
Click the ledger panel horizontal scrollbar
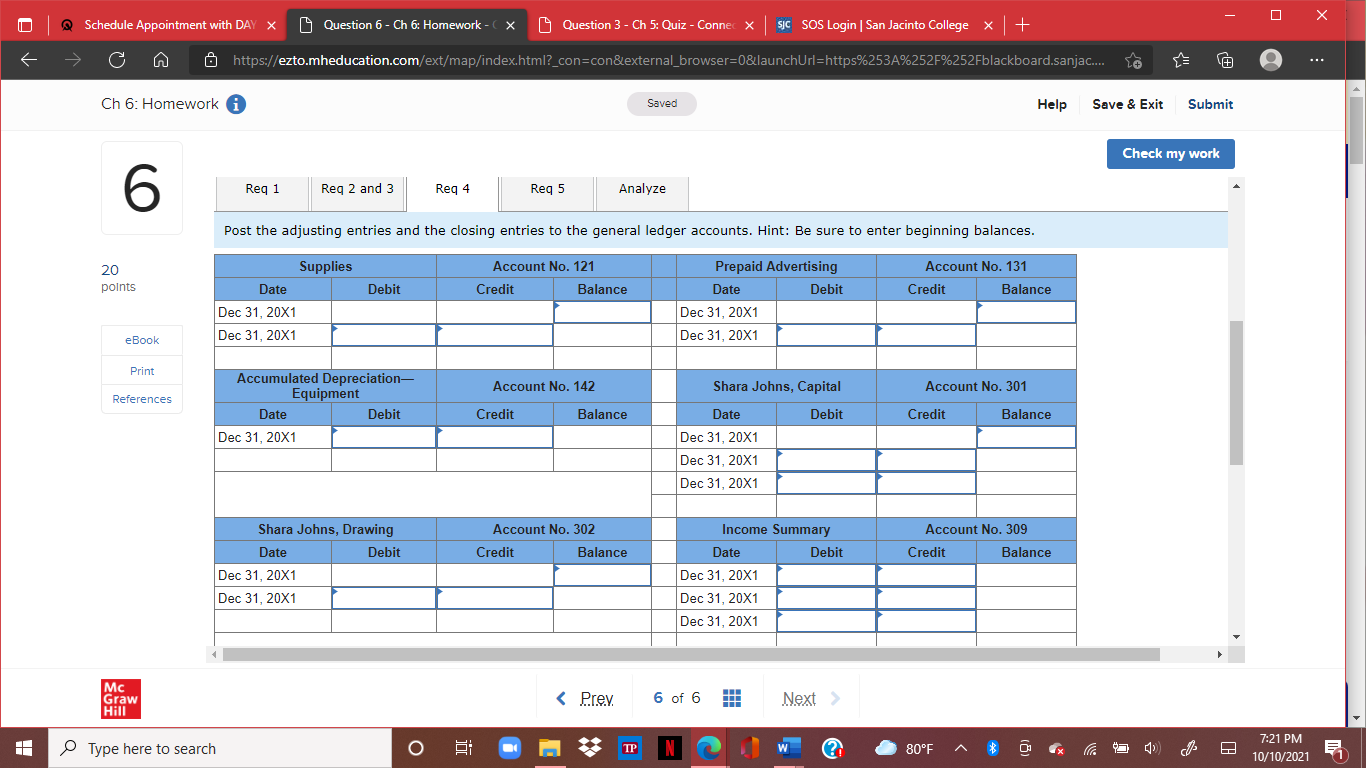coord(691,654)
